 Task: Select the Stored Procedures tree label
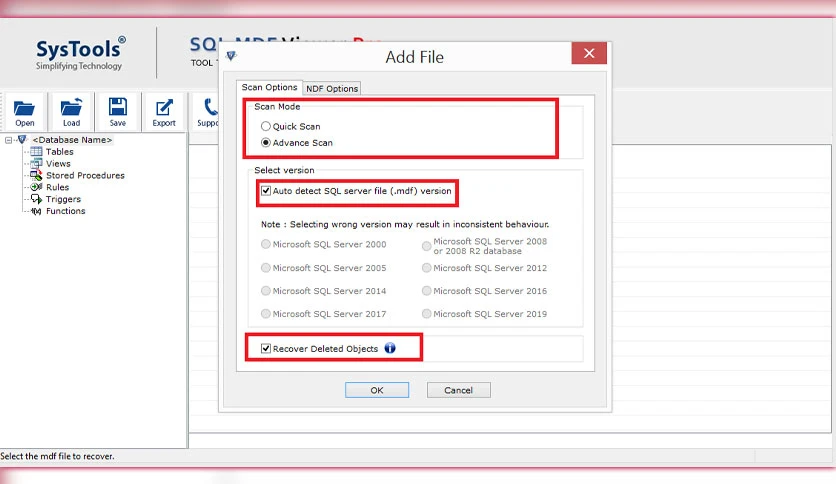click(85, 175)
